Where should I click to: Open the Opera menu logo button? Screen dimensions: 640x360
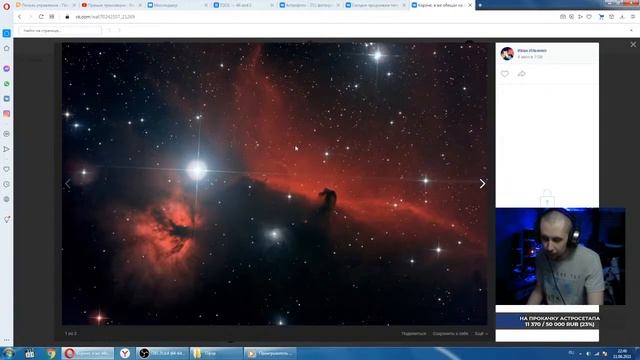point(6,6)
